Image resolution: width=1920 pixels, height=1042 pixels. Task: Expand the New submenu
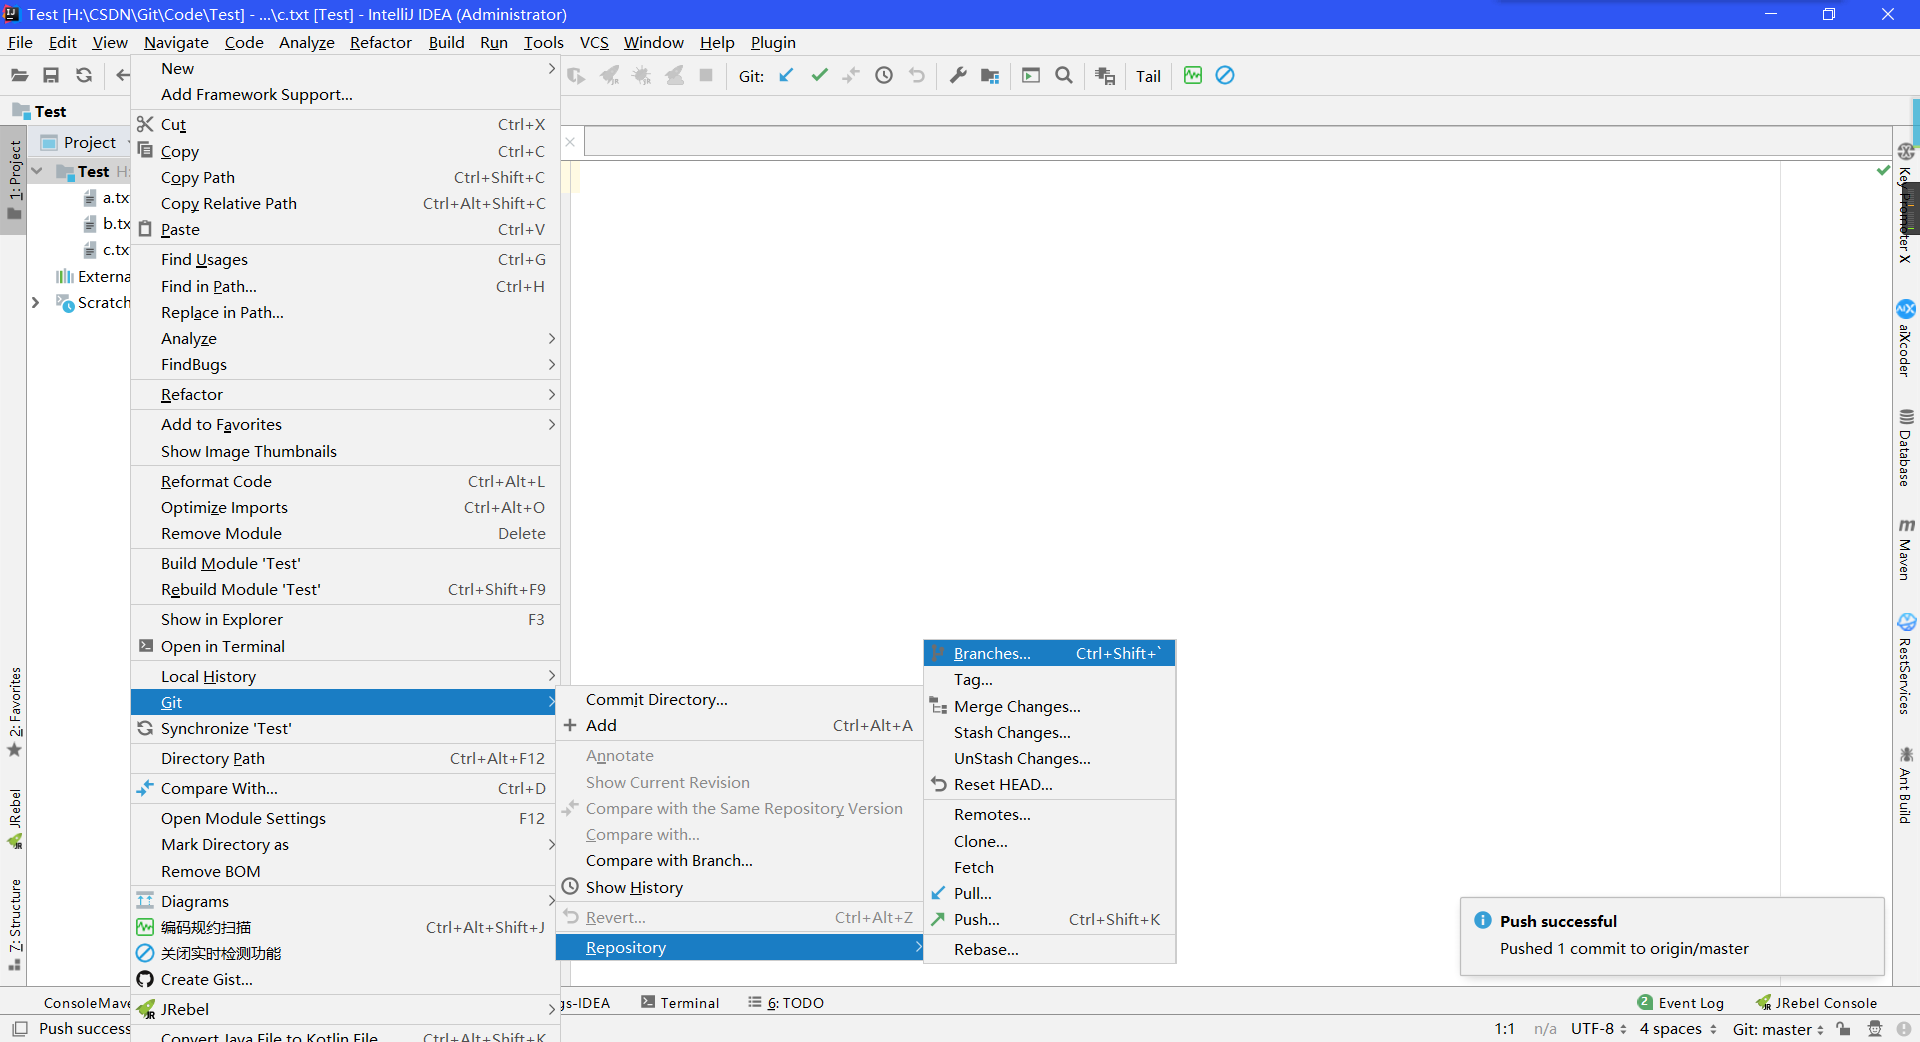345,68
